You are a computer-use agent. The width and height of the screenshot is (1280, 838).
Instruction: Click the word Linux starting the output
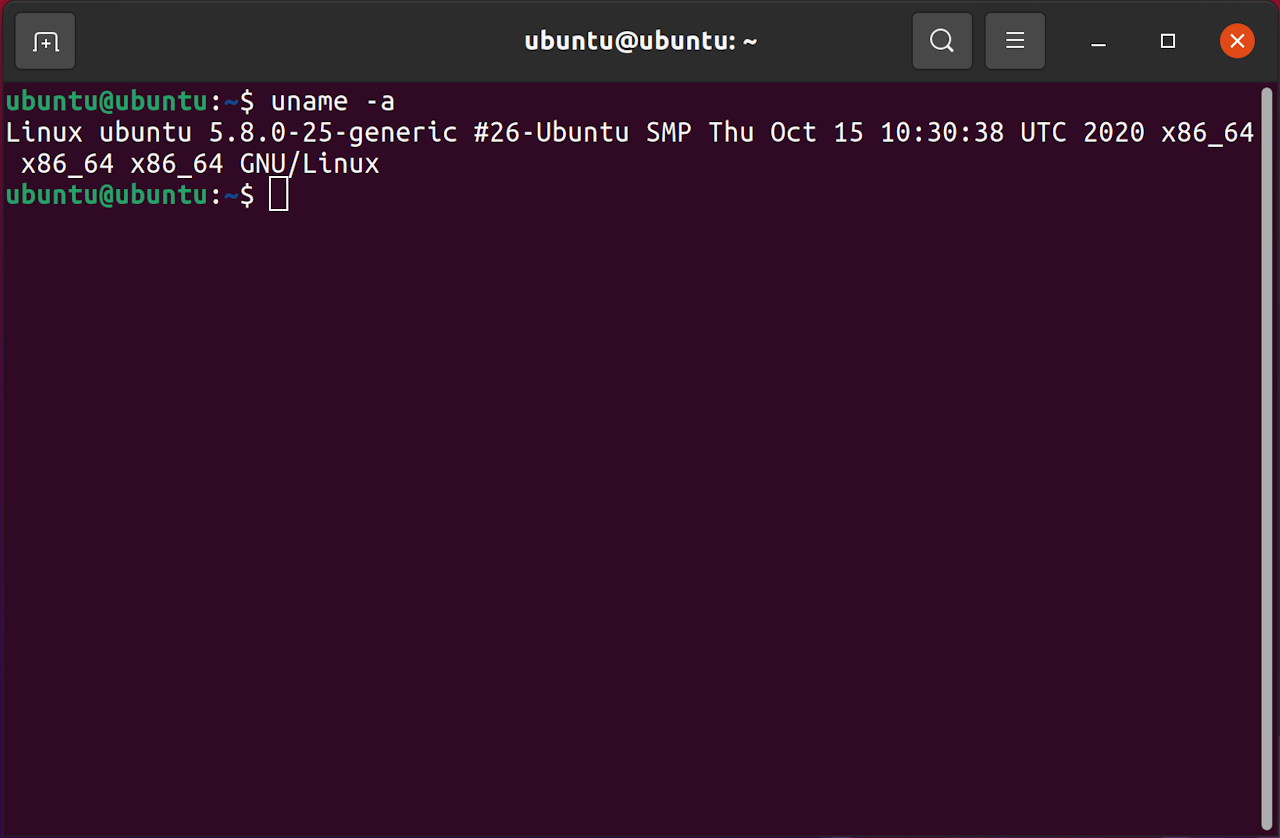(x=44, y=133)
